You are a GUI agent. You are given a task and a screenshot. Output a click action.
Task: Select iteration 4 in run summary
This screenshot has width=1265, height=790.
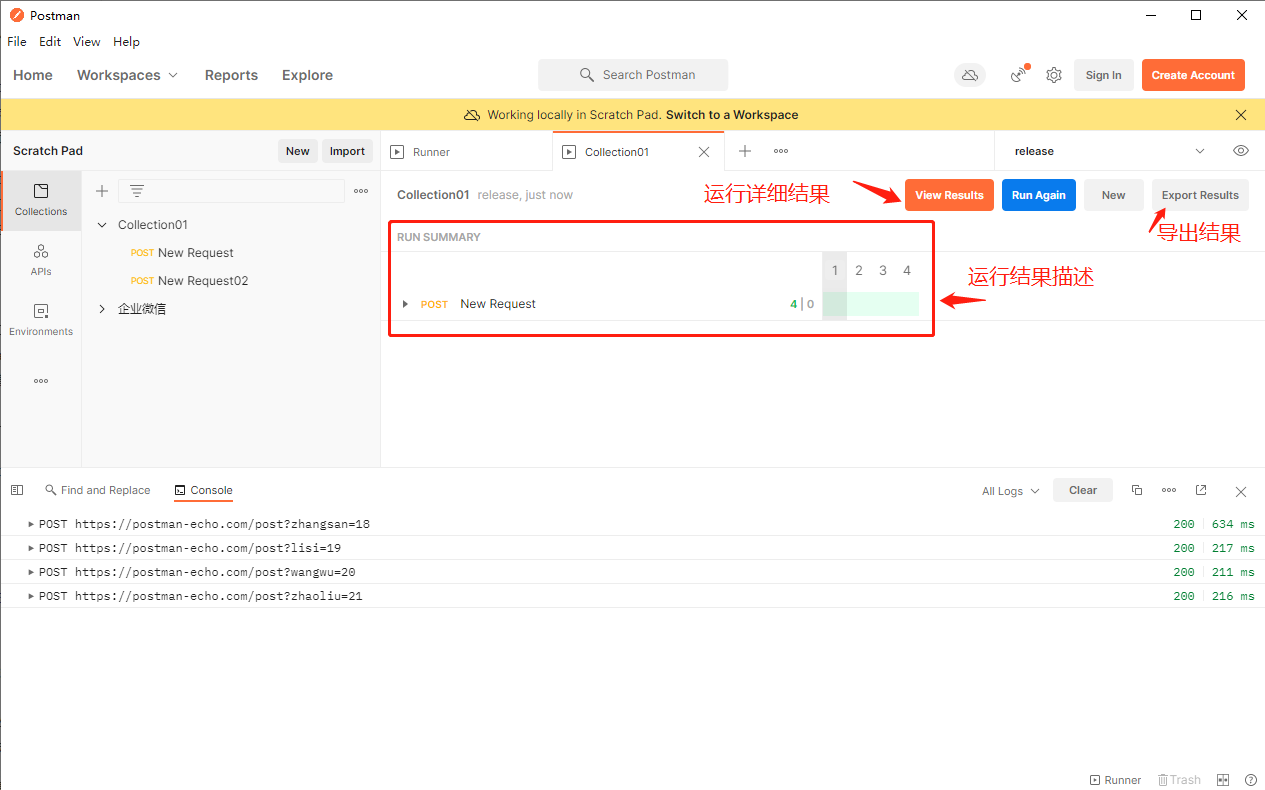coord(907,270)
